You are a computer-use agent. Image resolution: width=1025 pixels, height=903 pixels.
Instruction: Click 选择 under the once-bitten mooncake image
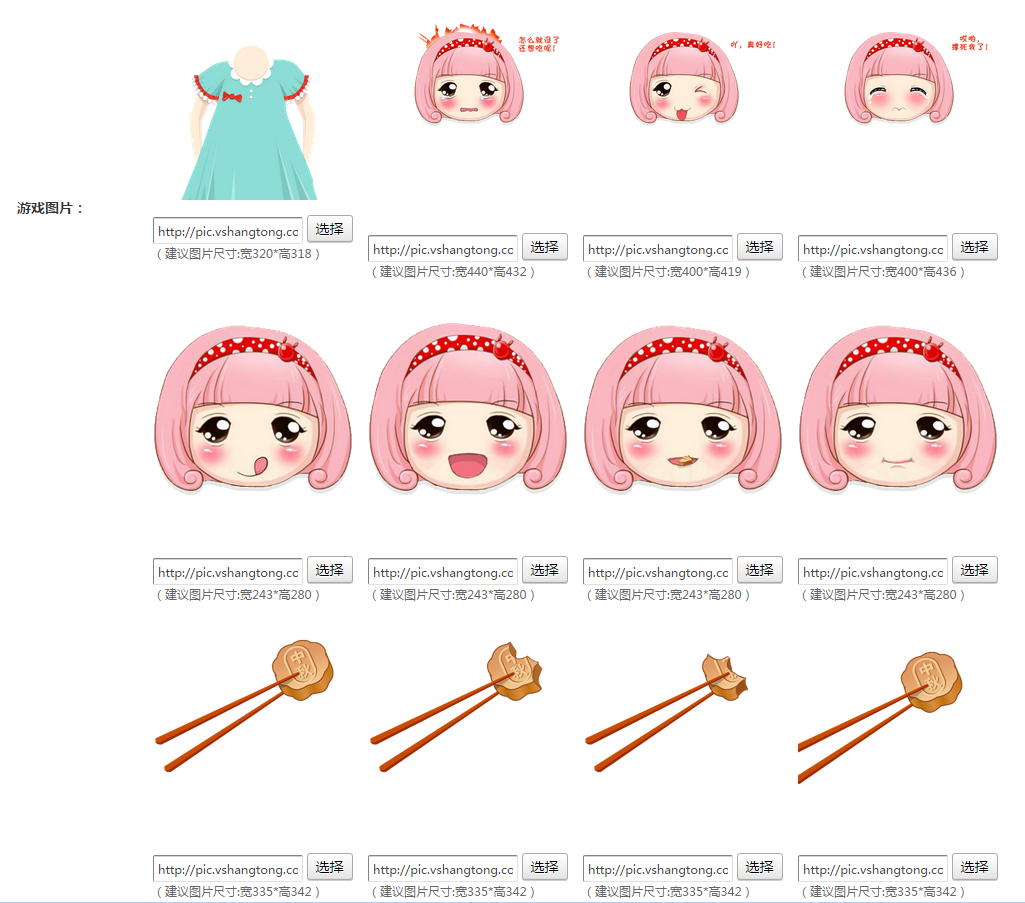pyautogui.click(x=545, y=867)
